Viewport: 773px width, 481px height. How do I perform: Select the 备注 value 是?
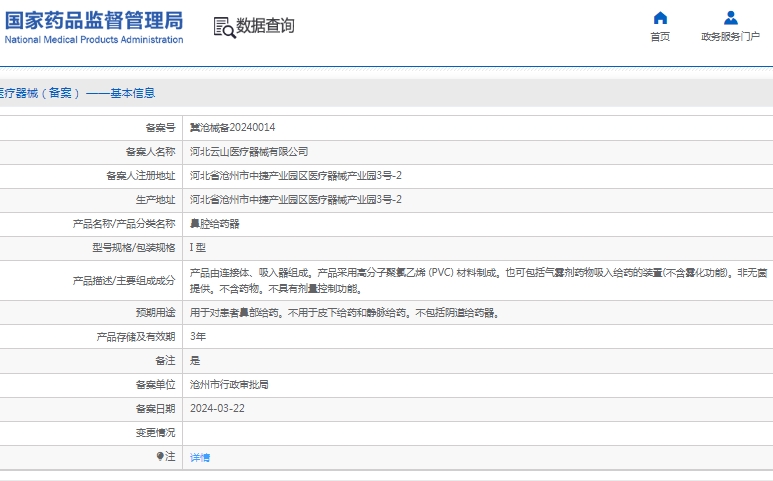[195, 361]
